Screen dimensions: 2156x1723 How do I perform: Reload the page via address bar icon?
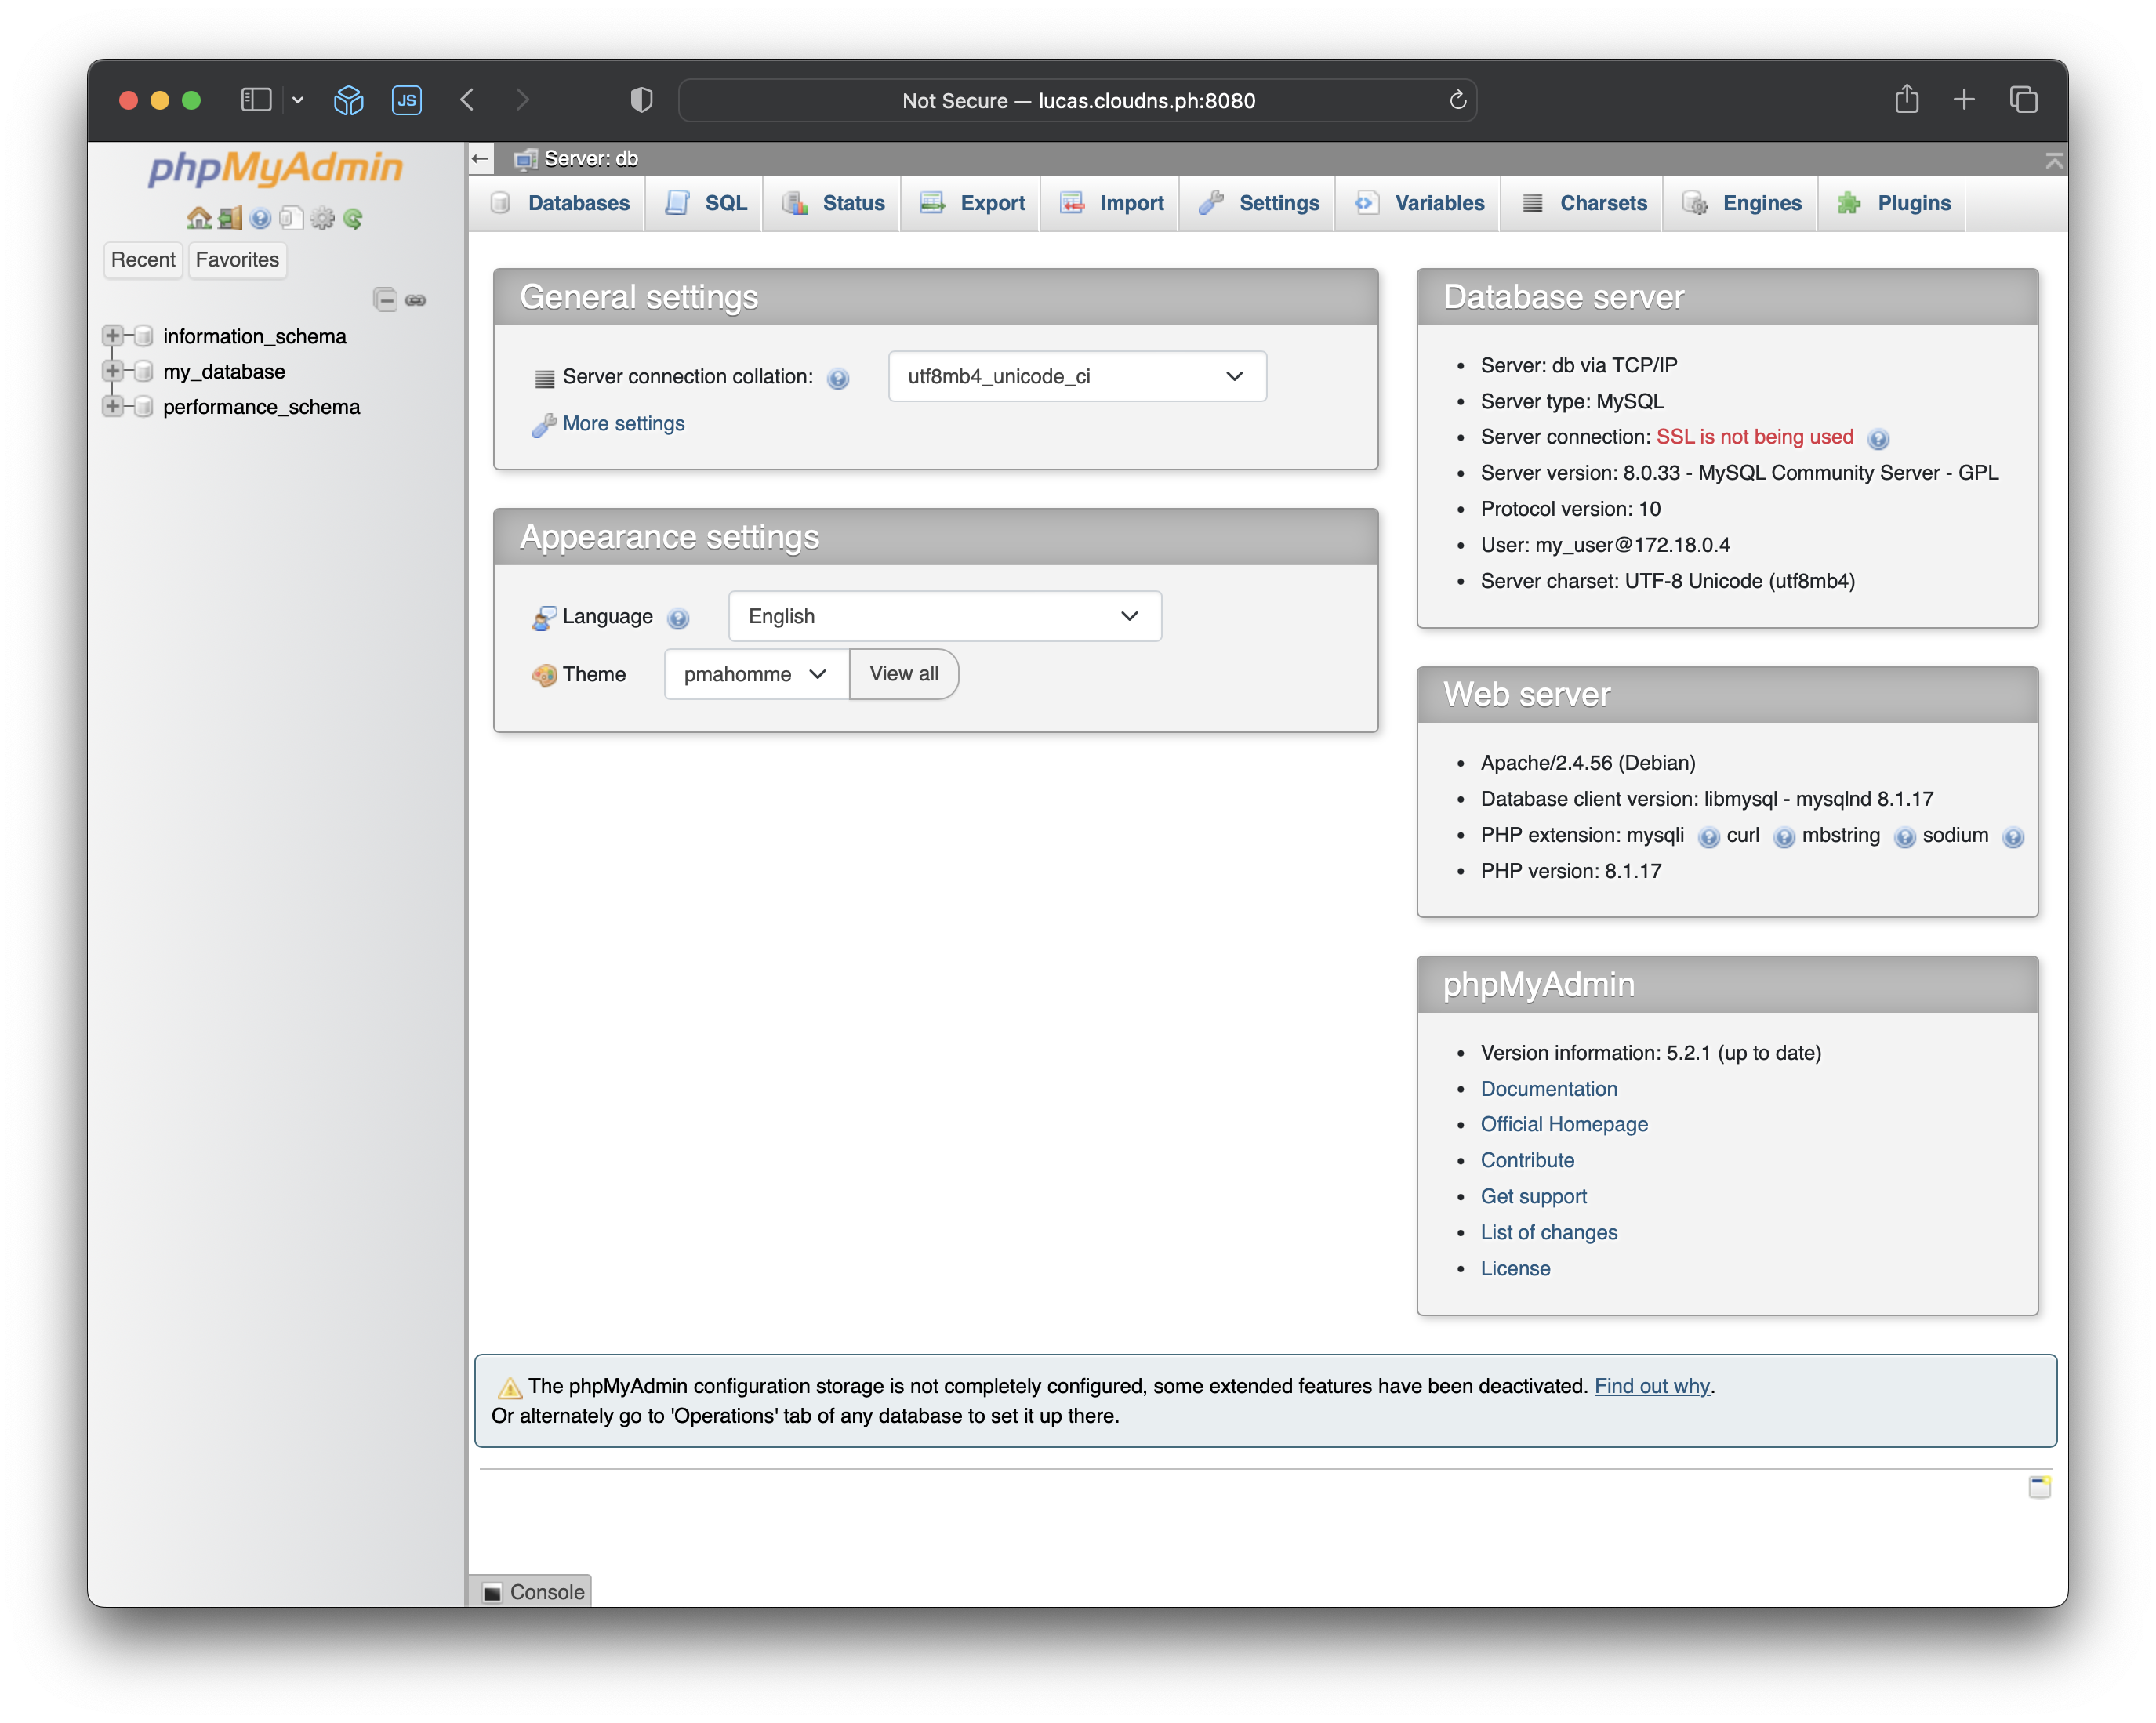tap(1457, 100)
